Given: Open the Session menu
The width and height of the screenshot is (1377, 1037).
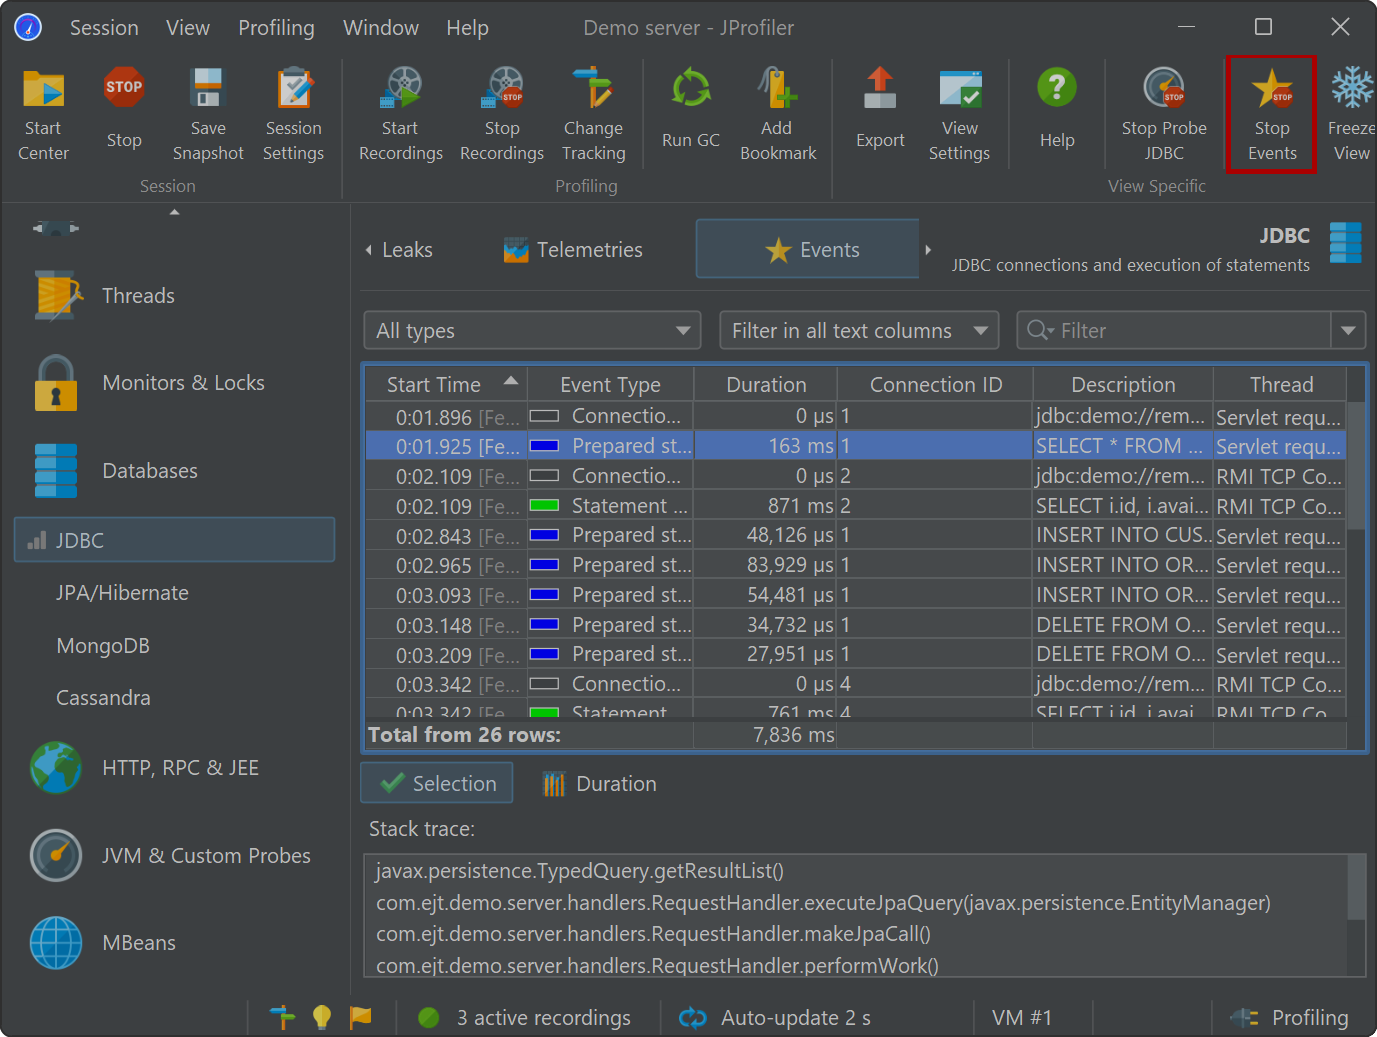Looking at the screenshot, I should click(104, 28).
